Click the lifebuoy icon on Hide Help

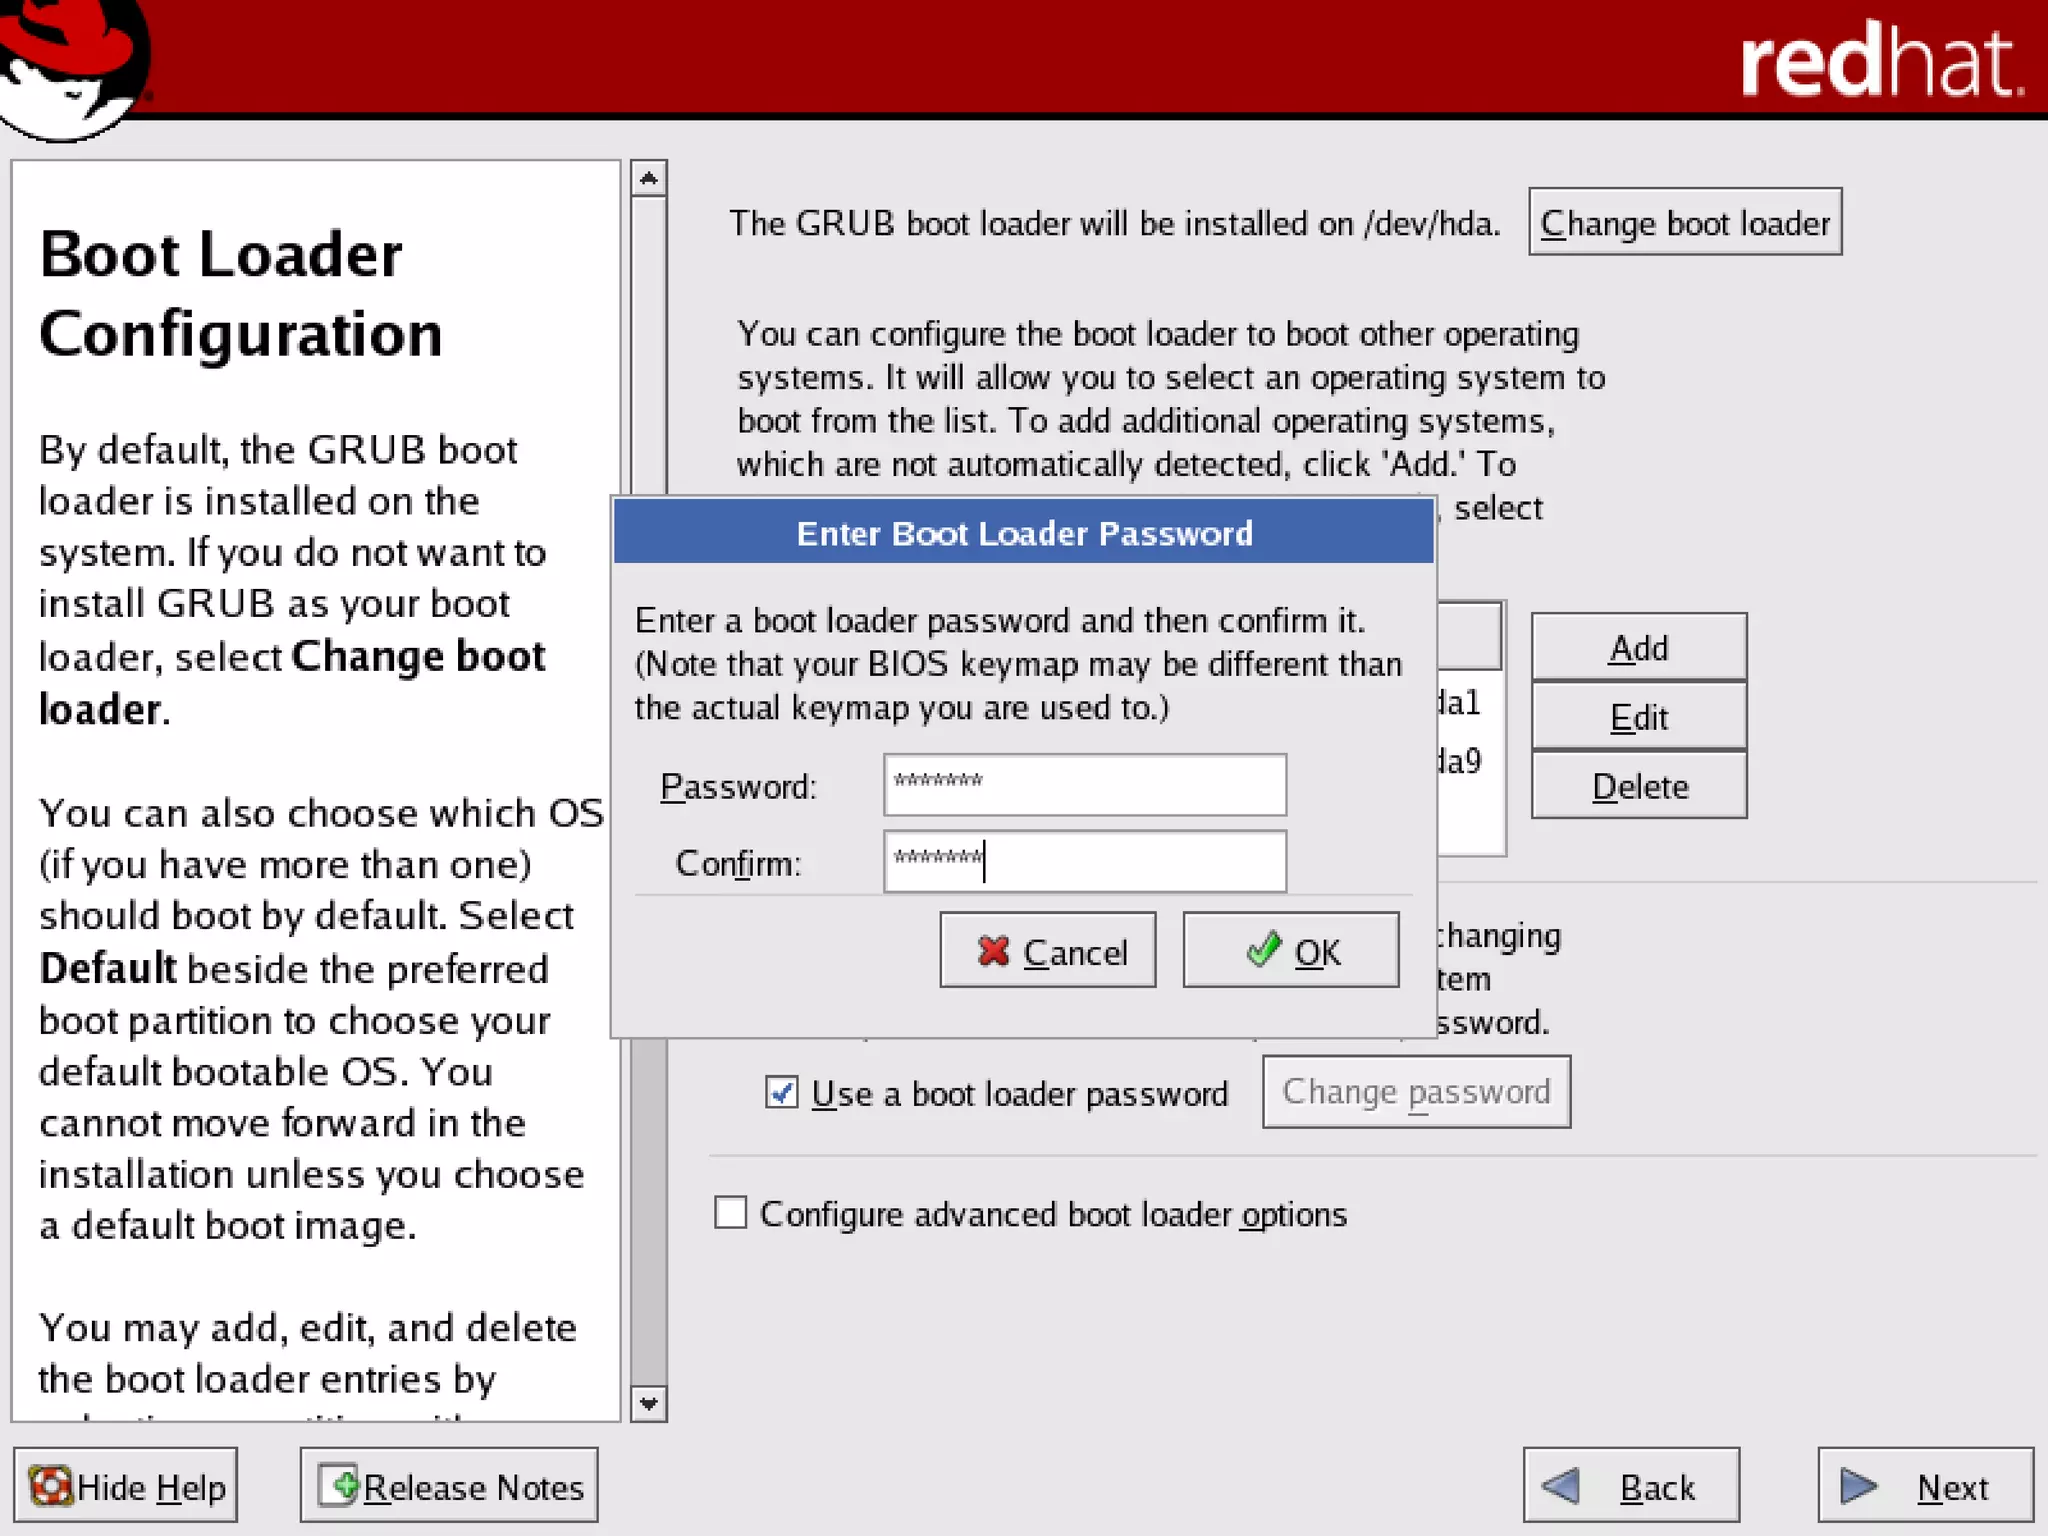(x=51, y=1486)
